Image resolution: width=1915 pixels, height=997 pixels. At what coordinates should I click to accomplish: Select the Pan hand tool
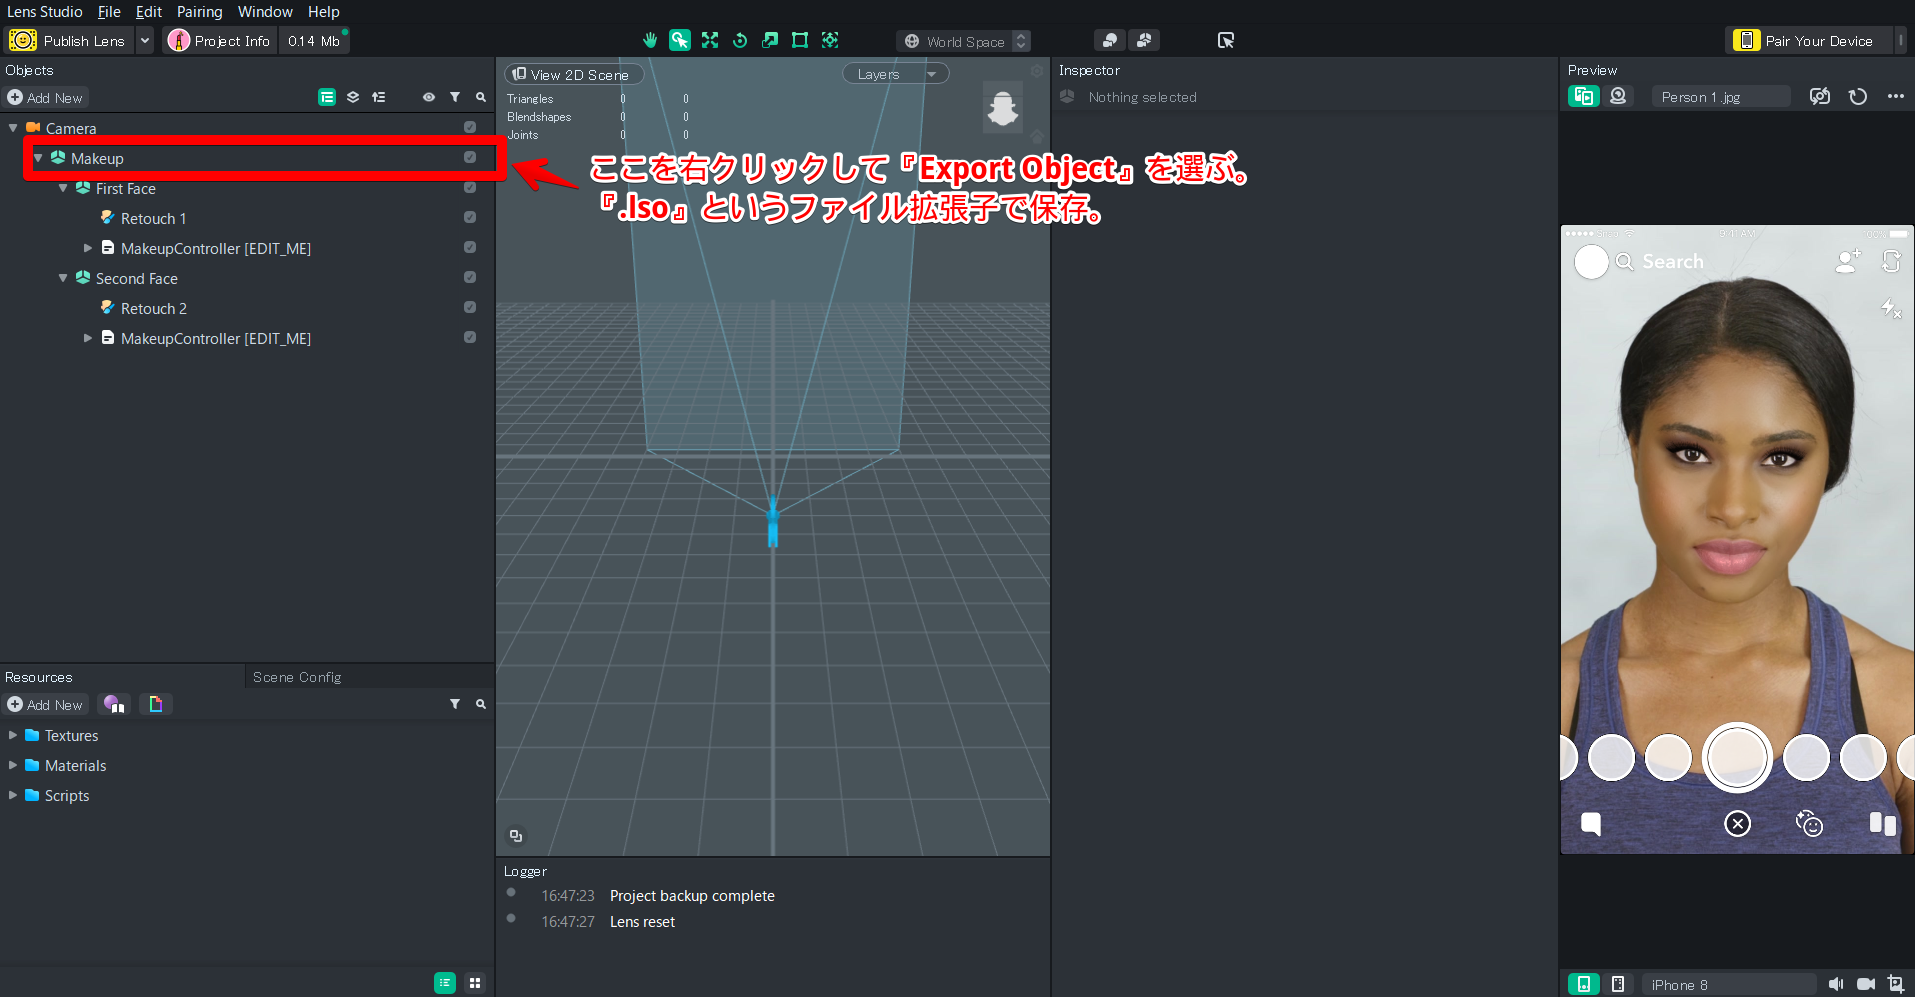[650, 40]
